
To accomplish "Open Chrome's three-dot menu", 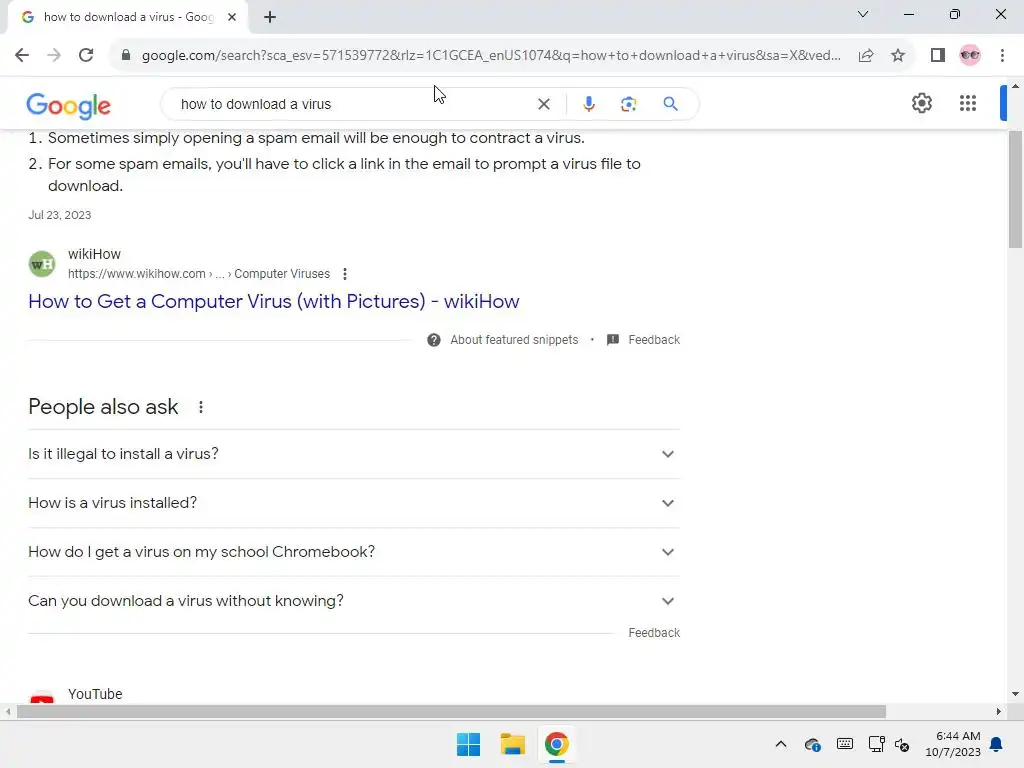I will coord(1002,55).
